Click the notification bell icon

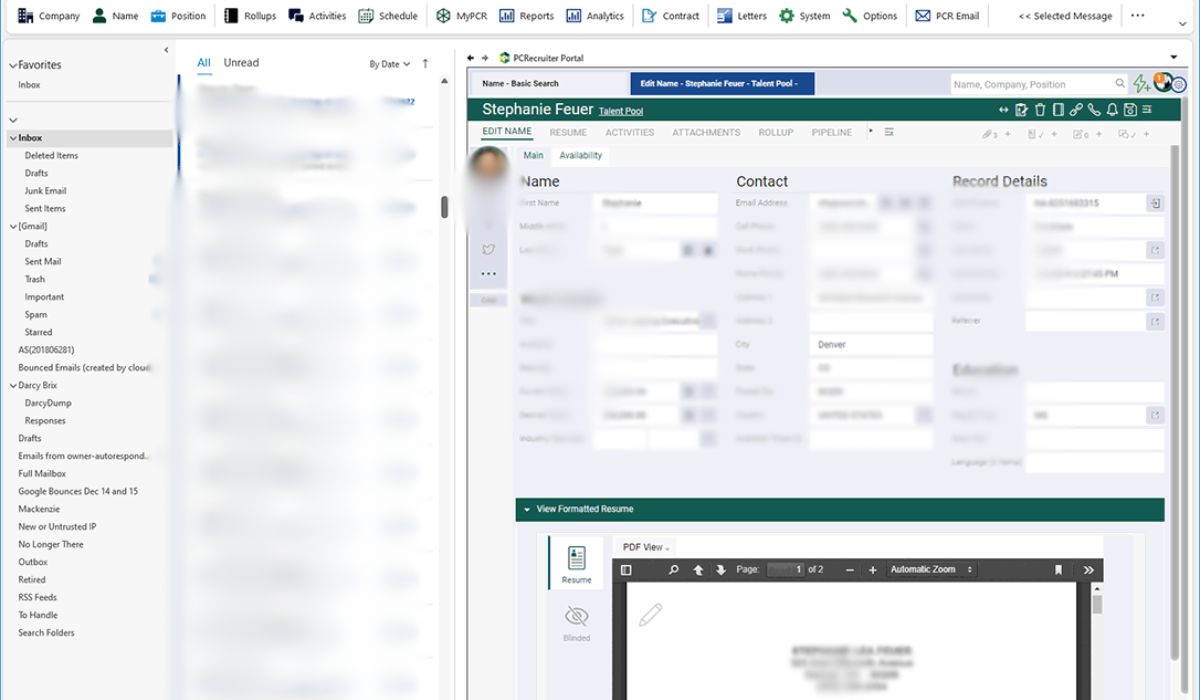(x=1112, y=110)
